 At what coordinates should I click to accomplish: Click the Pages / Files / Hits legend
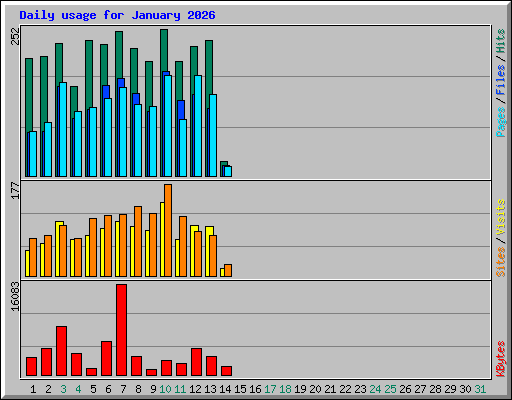click(x=501, y=83)
